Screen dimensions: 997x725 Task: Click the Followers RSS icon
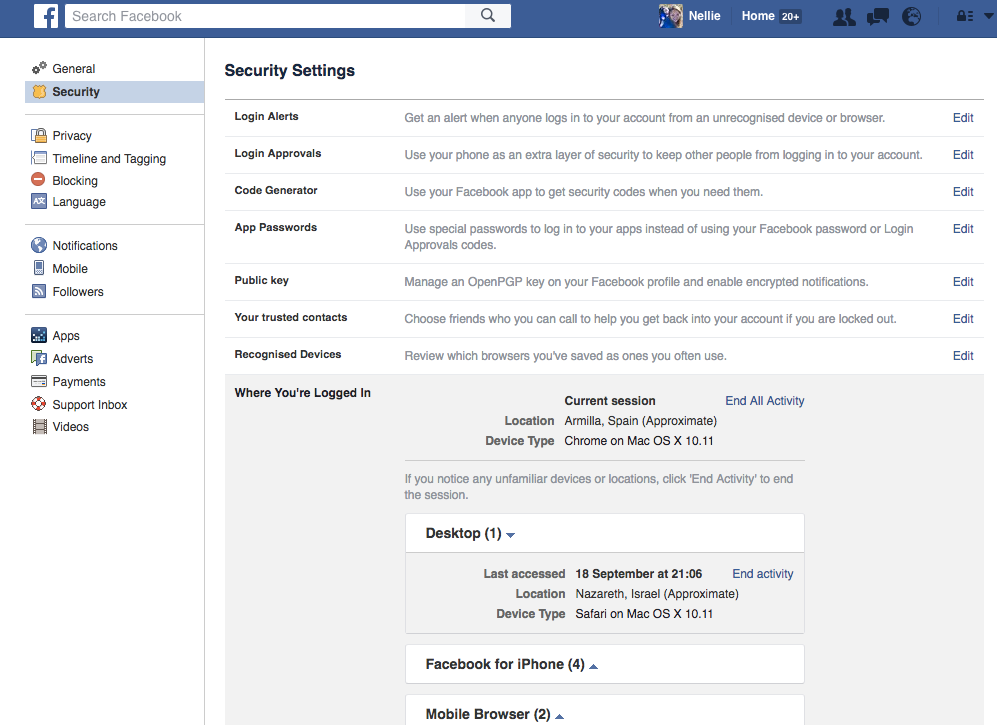[39, 291]
